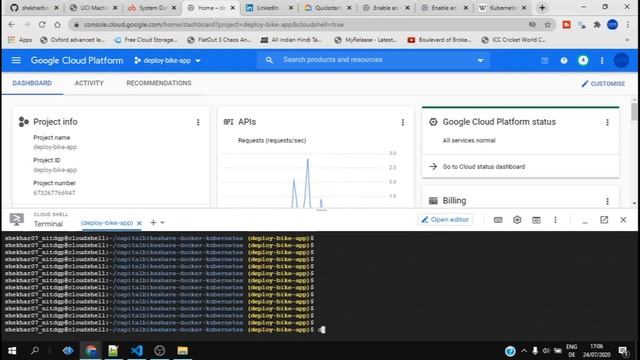Open the Windows notification center

pos(623,351)
